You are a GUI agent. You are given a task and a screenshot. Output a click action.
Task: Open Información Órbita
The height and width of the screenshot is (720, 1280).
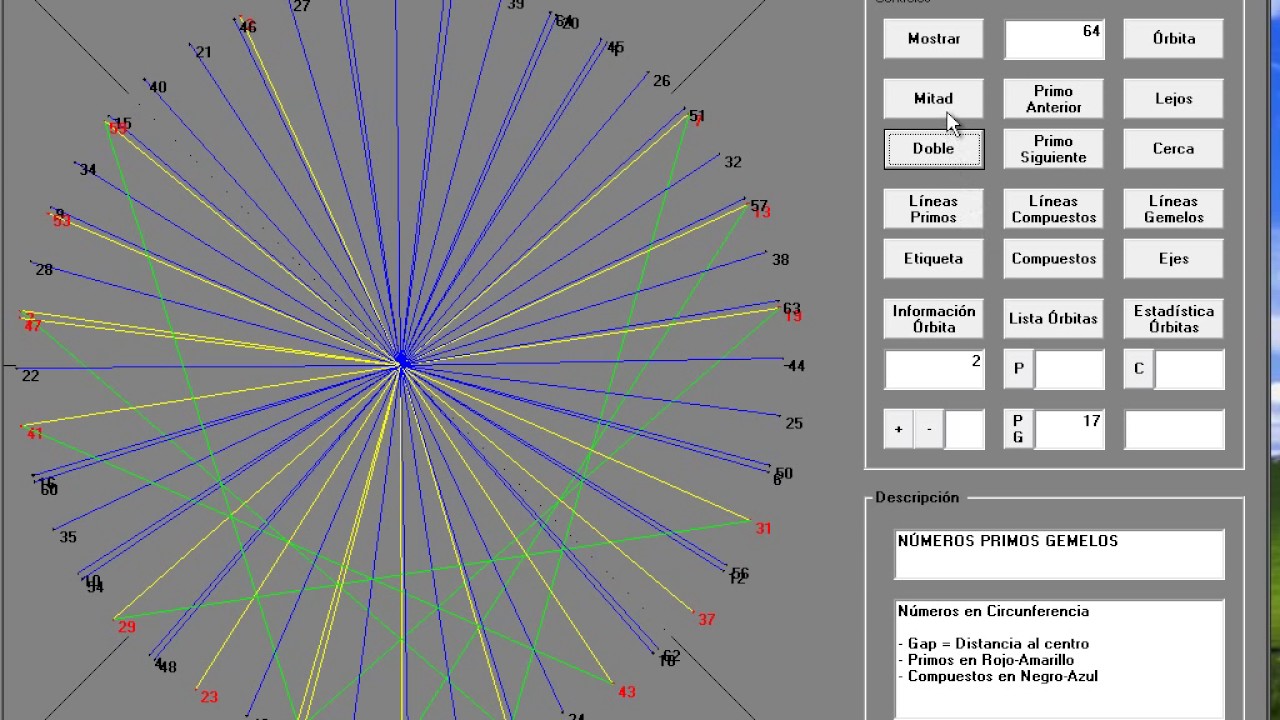point(934,319)
